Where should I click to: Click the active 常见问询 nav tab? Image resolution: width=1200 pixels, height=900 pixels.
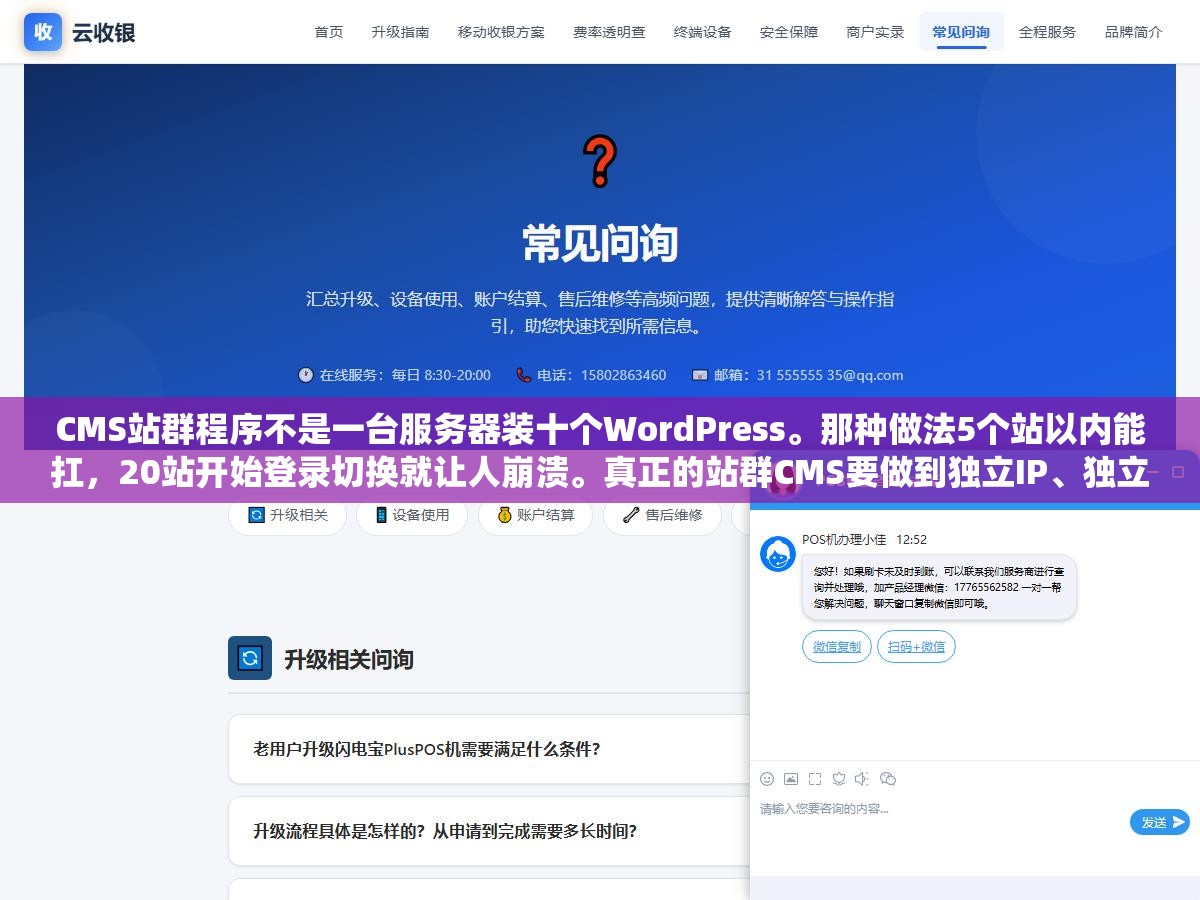pos(961,32)
